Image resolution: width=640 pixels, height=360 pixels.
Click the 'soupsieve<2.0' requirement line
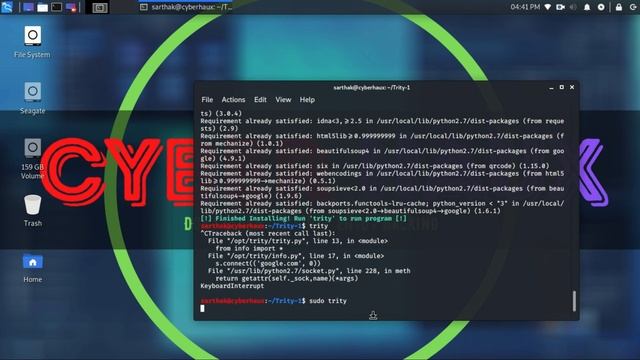click(x=382, y=192)
